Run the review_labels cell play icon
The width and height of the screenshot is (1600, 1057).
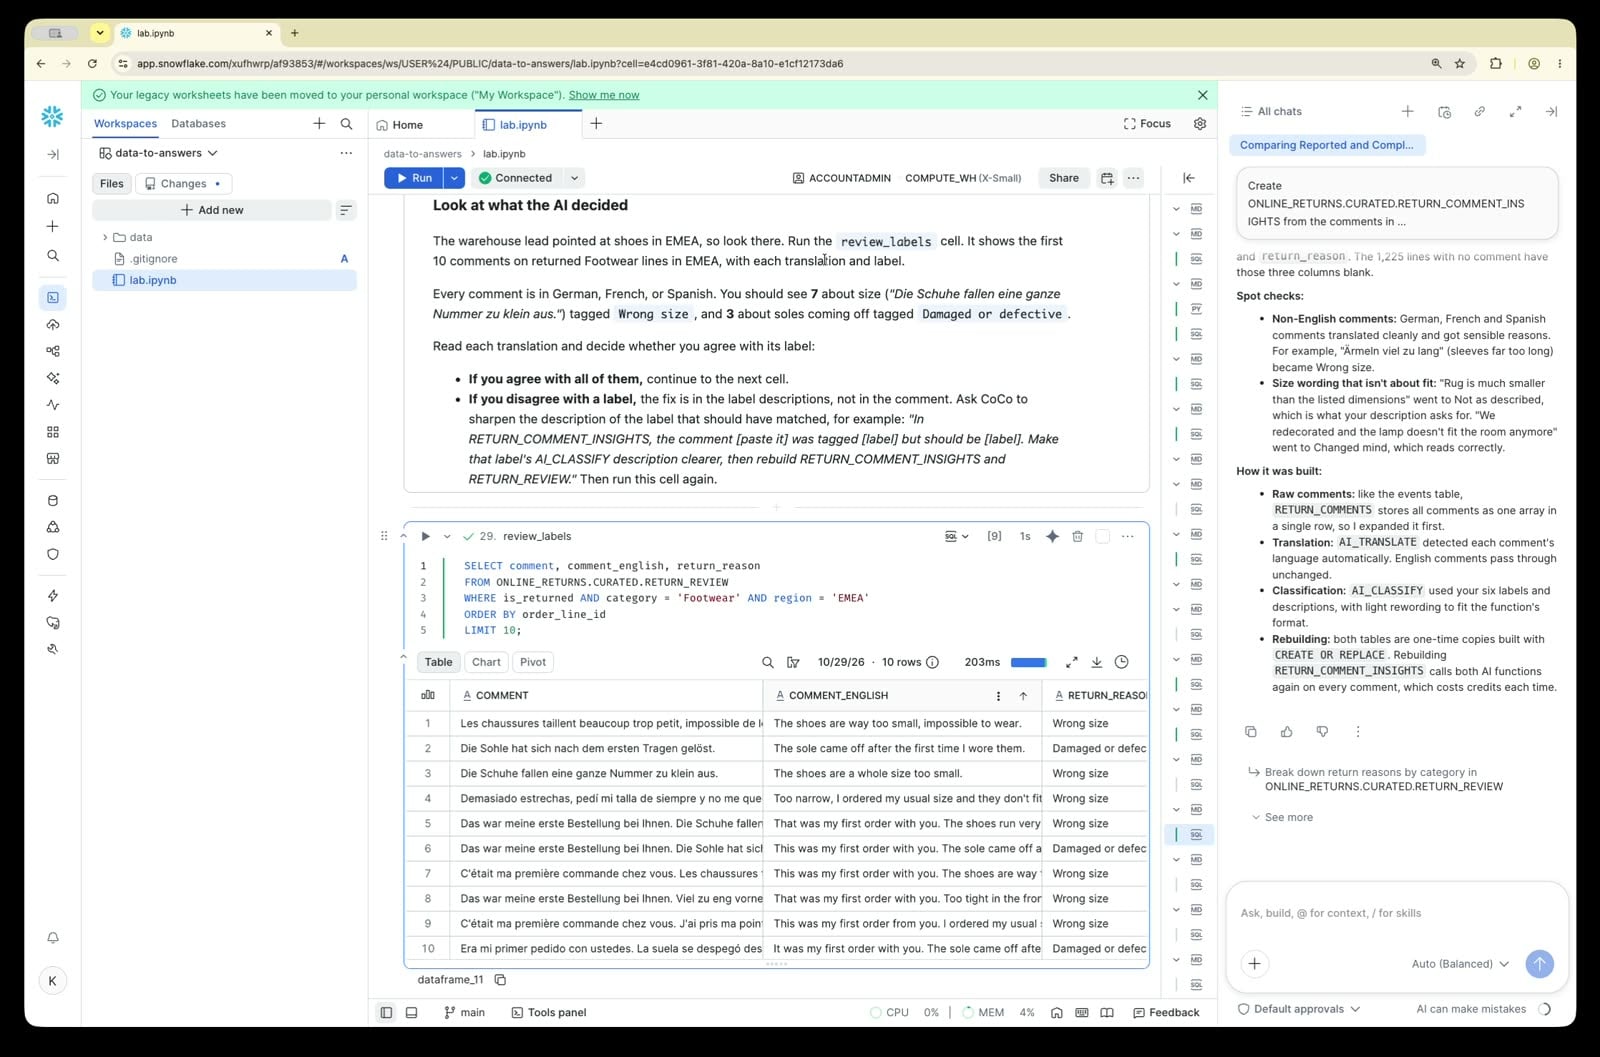click(425, 536)
